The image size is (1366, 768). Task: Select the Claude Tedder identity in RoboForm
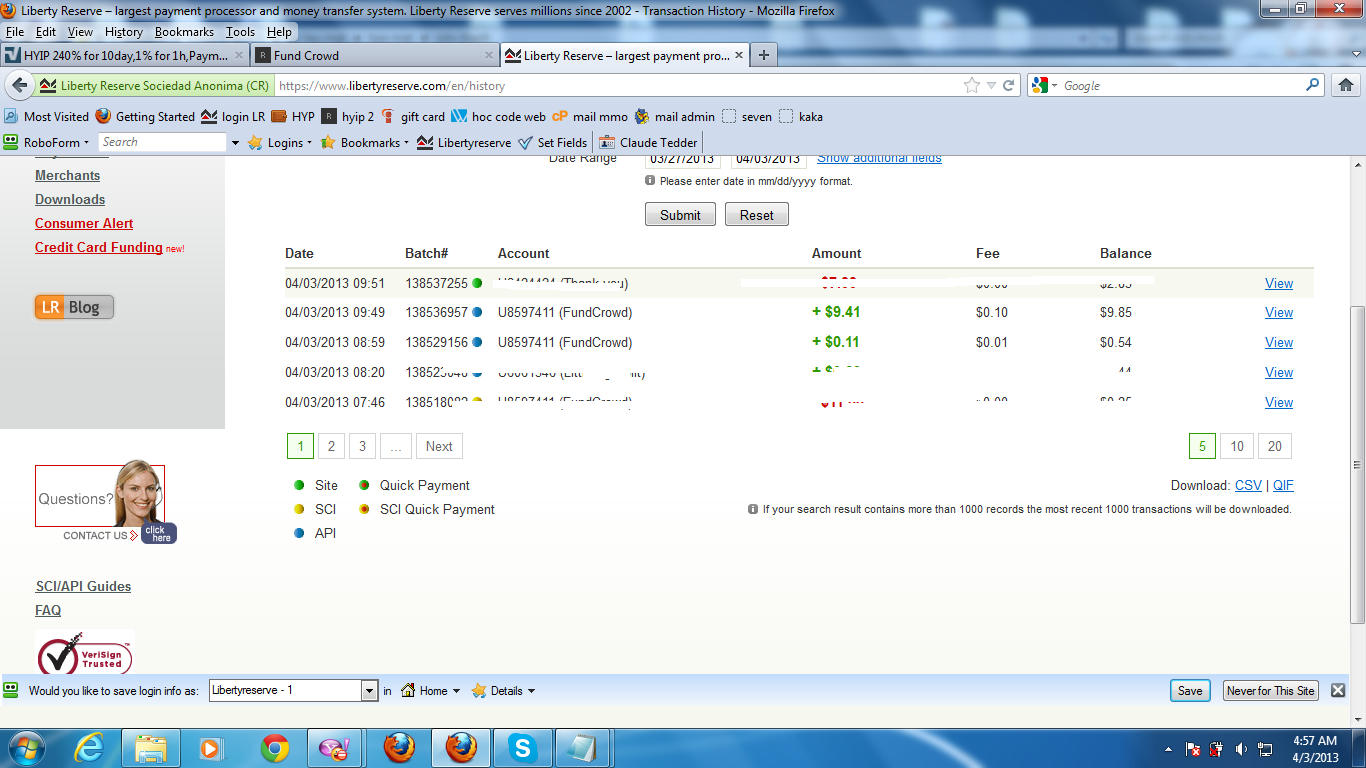coord(648,143)
